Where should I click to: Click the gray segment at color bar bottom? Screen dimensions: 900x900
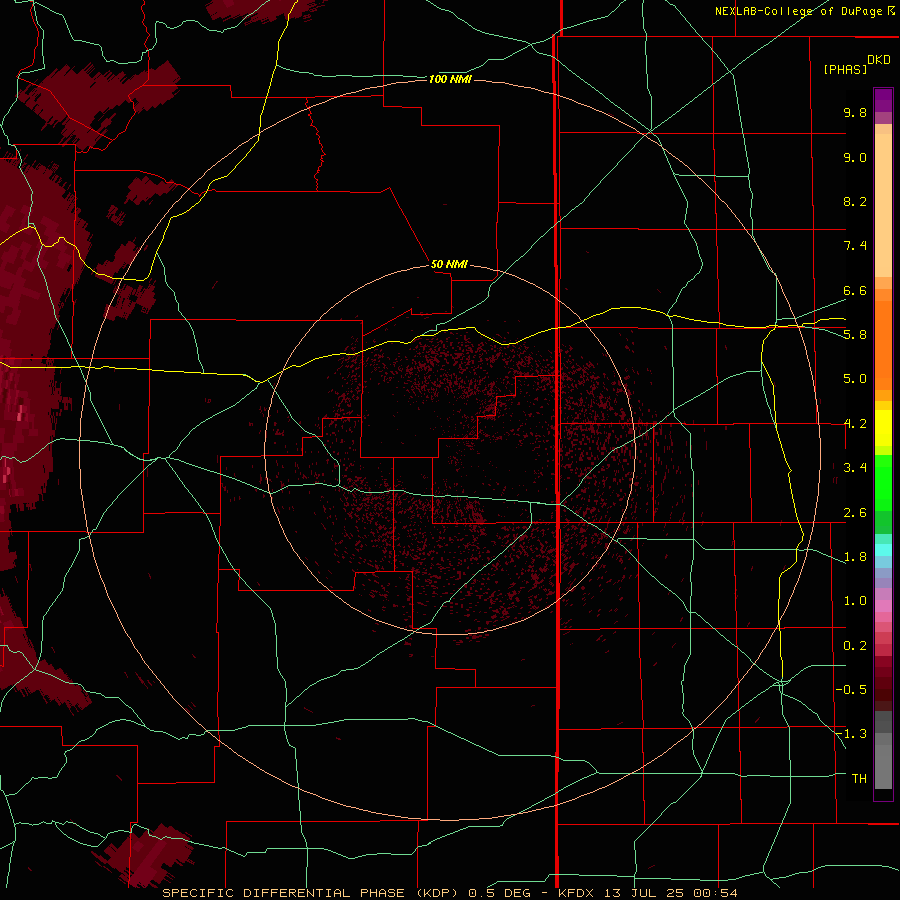point(883,767)
